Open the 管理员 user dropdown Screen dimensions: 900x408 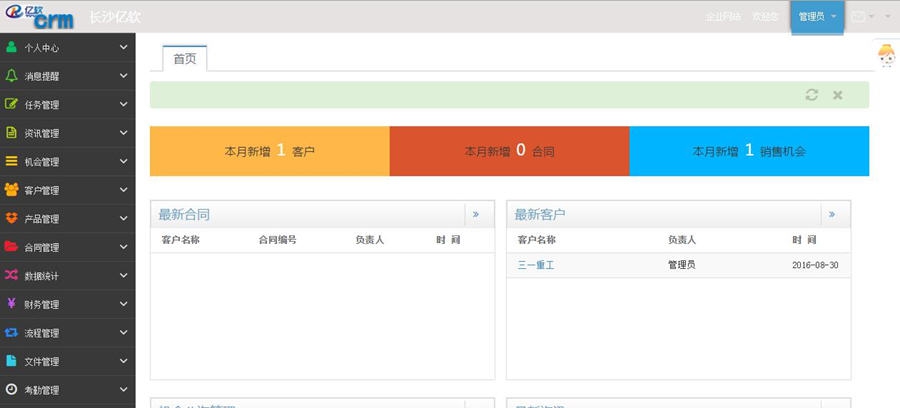[x=817, y=17]
